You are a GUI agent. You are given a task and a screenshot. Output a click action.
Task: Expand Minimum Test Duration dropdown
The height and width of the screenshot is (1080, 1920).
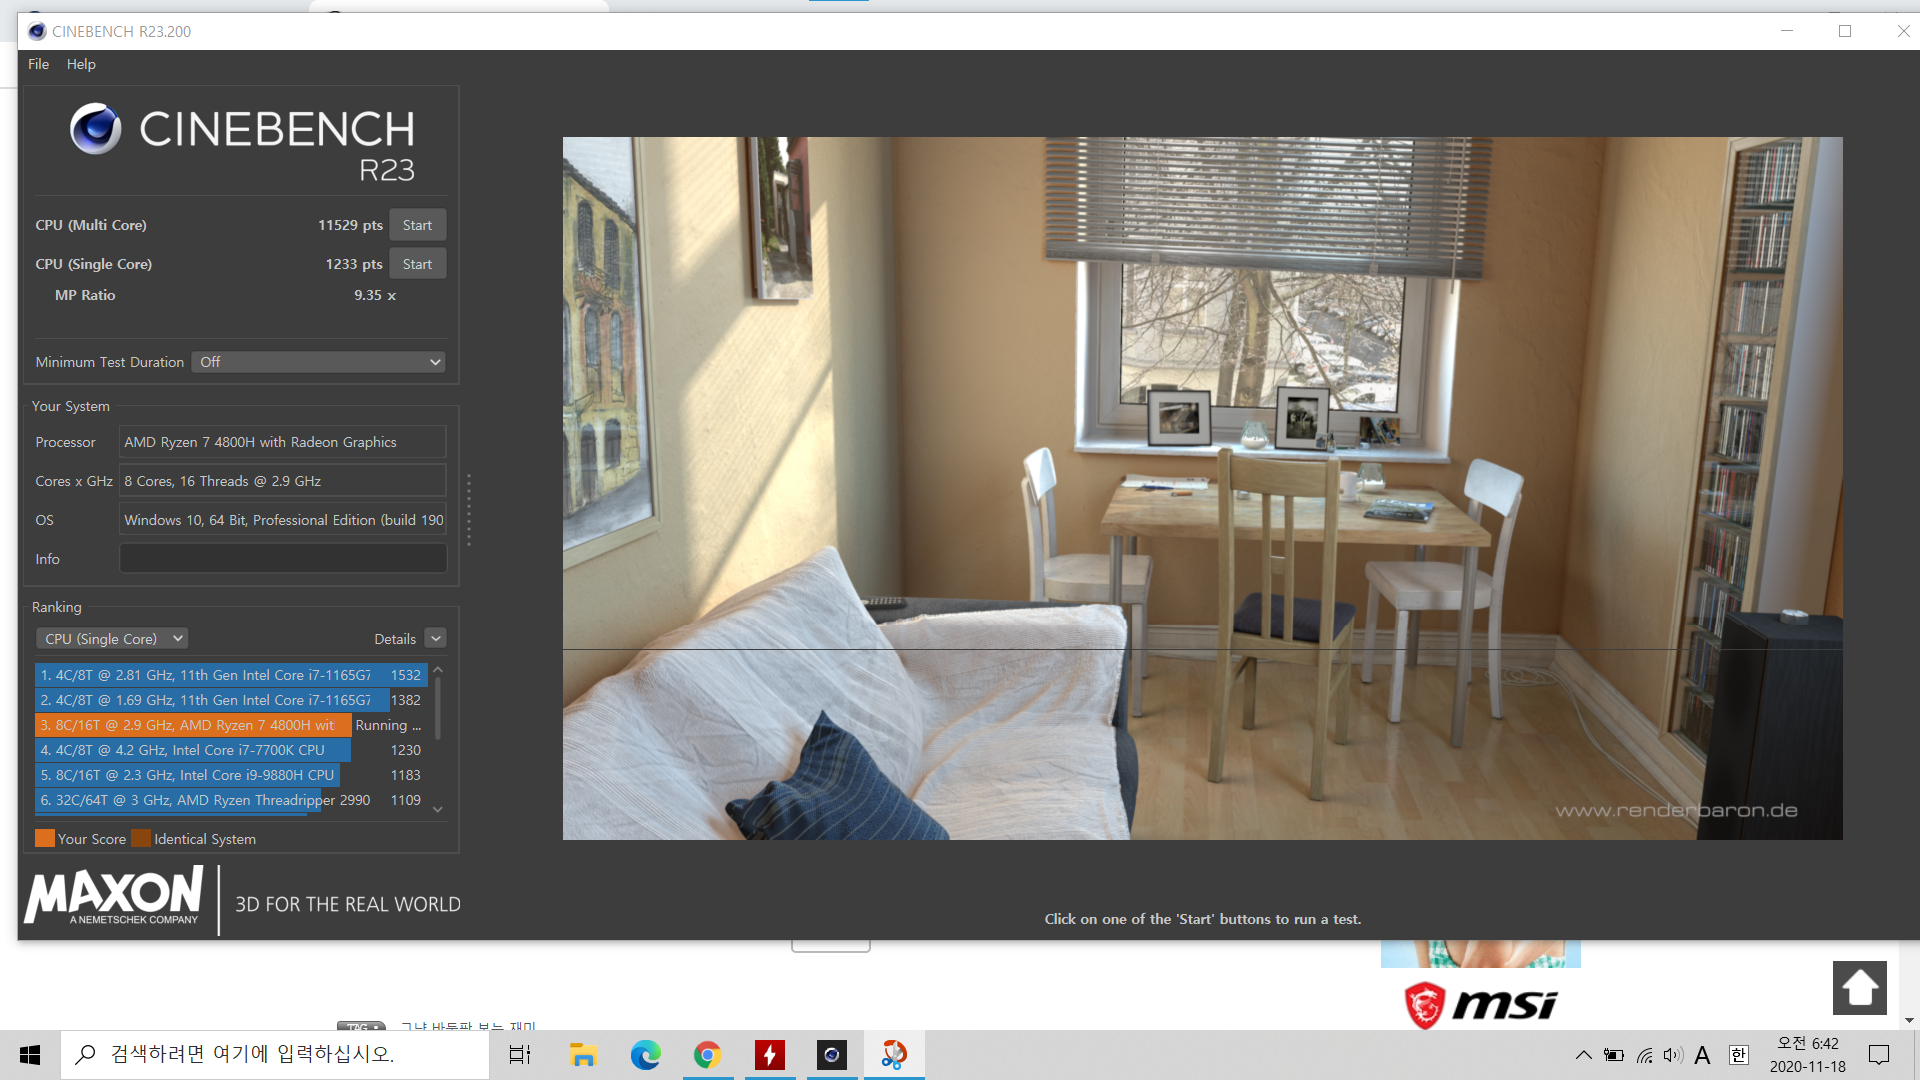[x=320, y=362]
